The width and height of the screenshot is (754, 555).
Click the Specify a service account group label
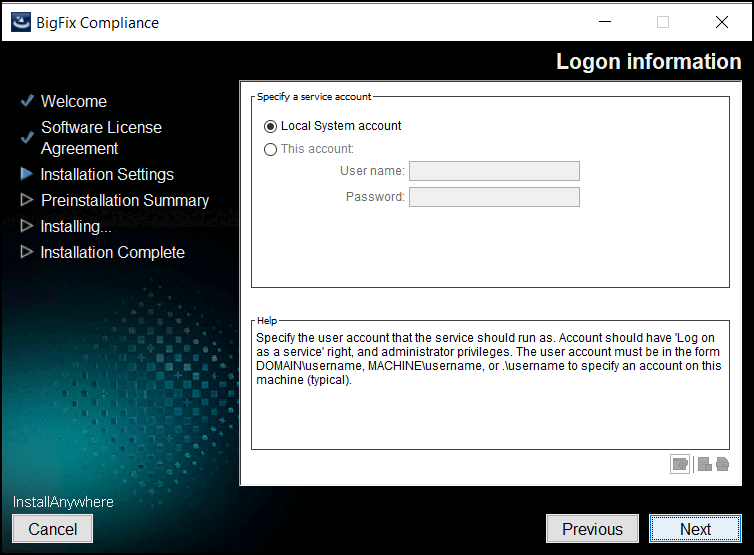coord(314,97)
